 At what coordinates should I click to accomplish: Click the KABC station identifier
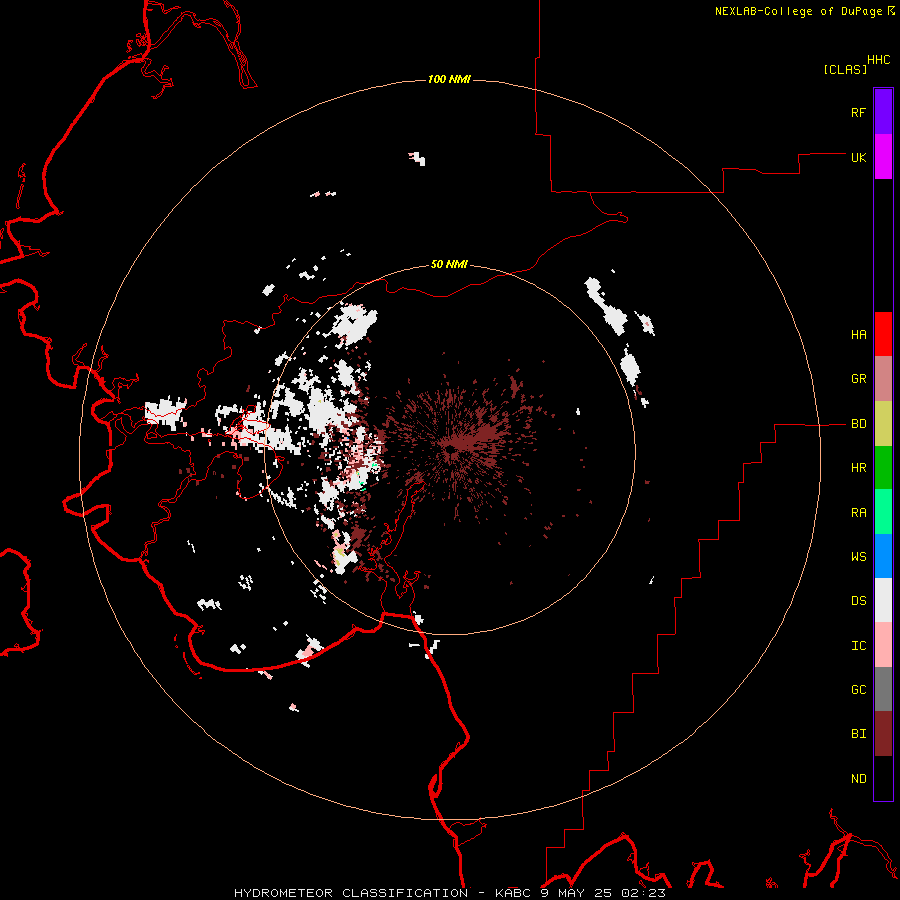point(515,893)
